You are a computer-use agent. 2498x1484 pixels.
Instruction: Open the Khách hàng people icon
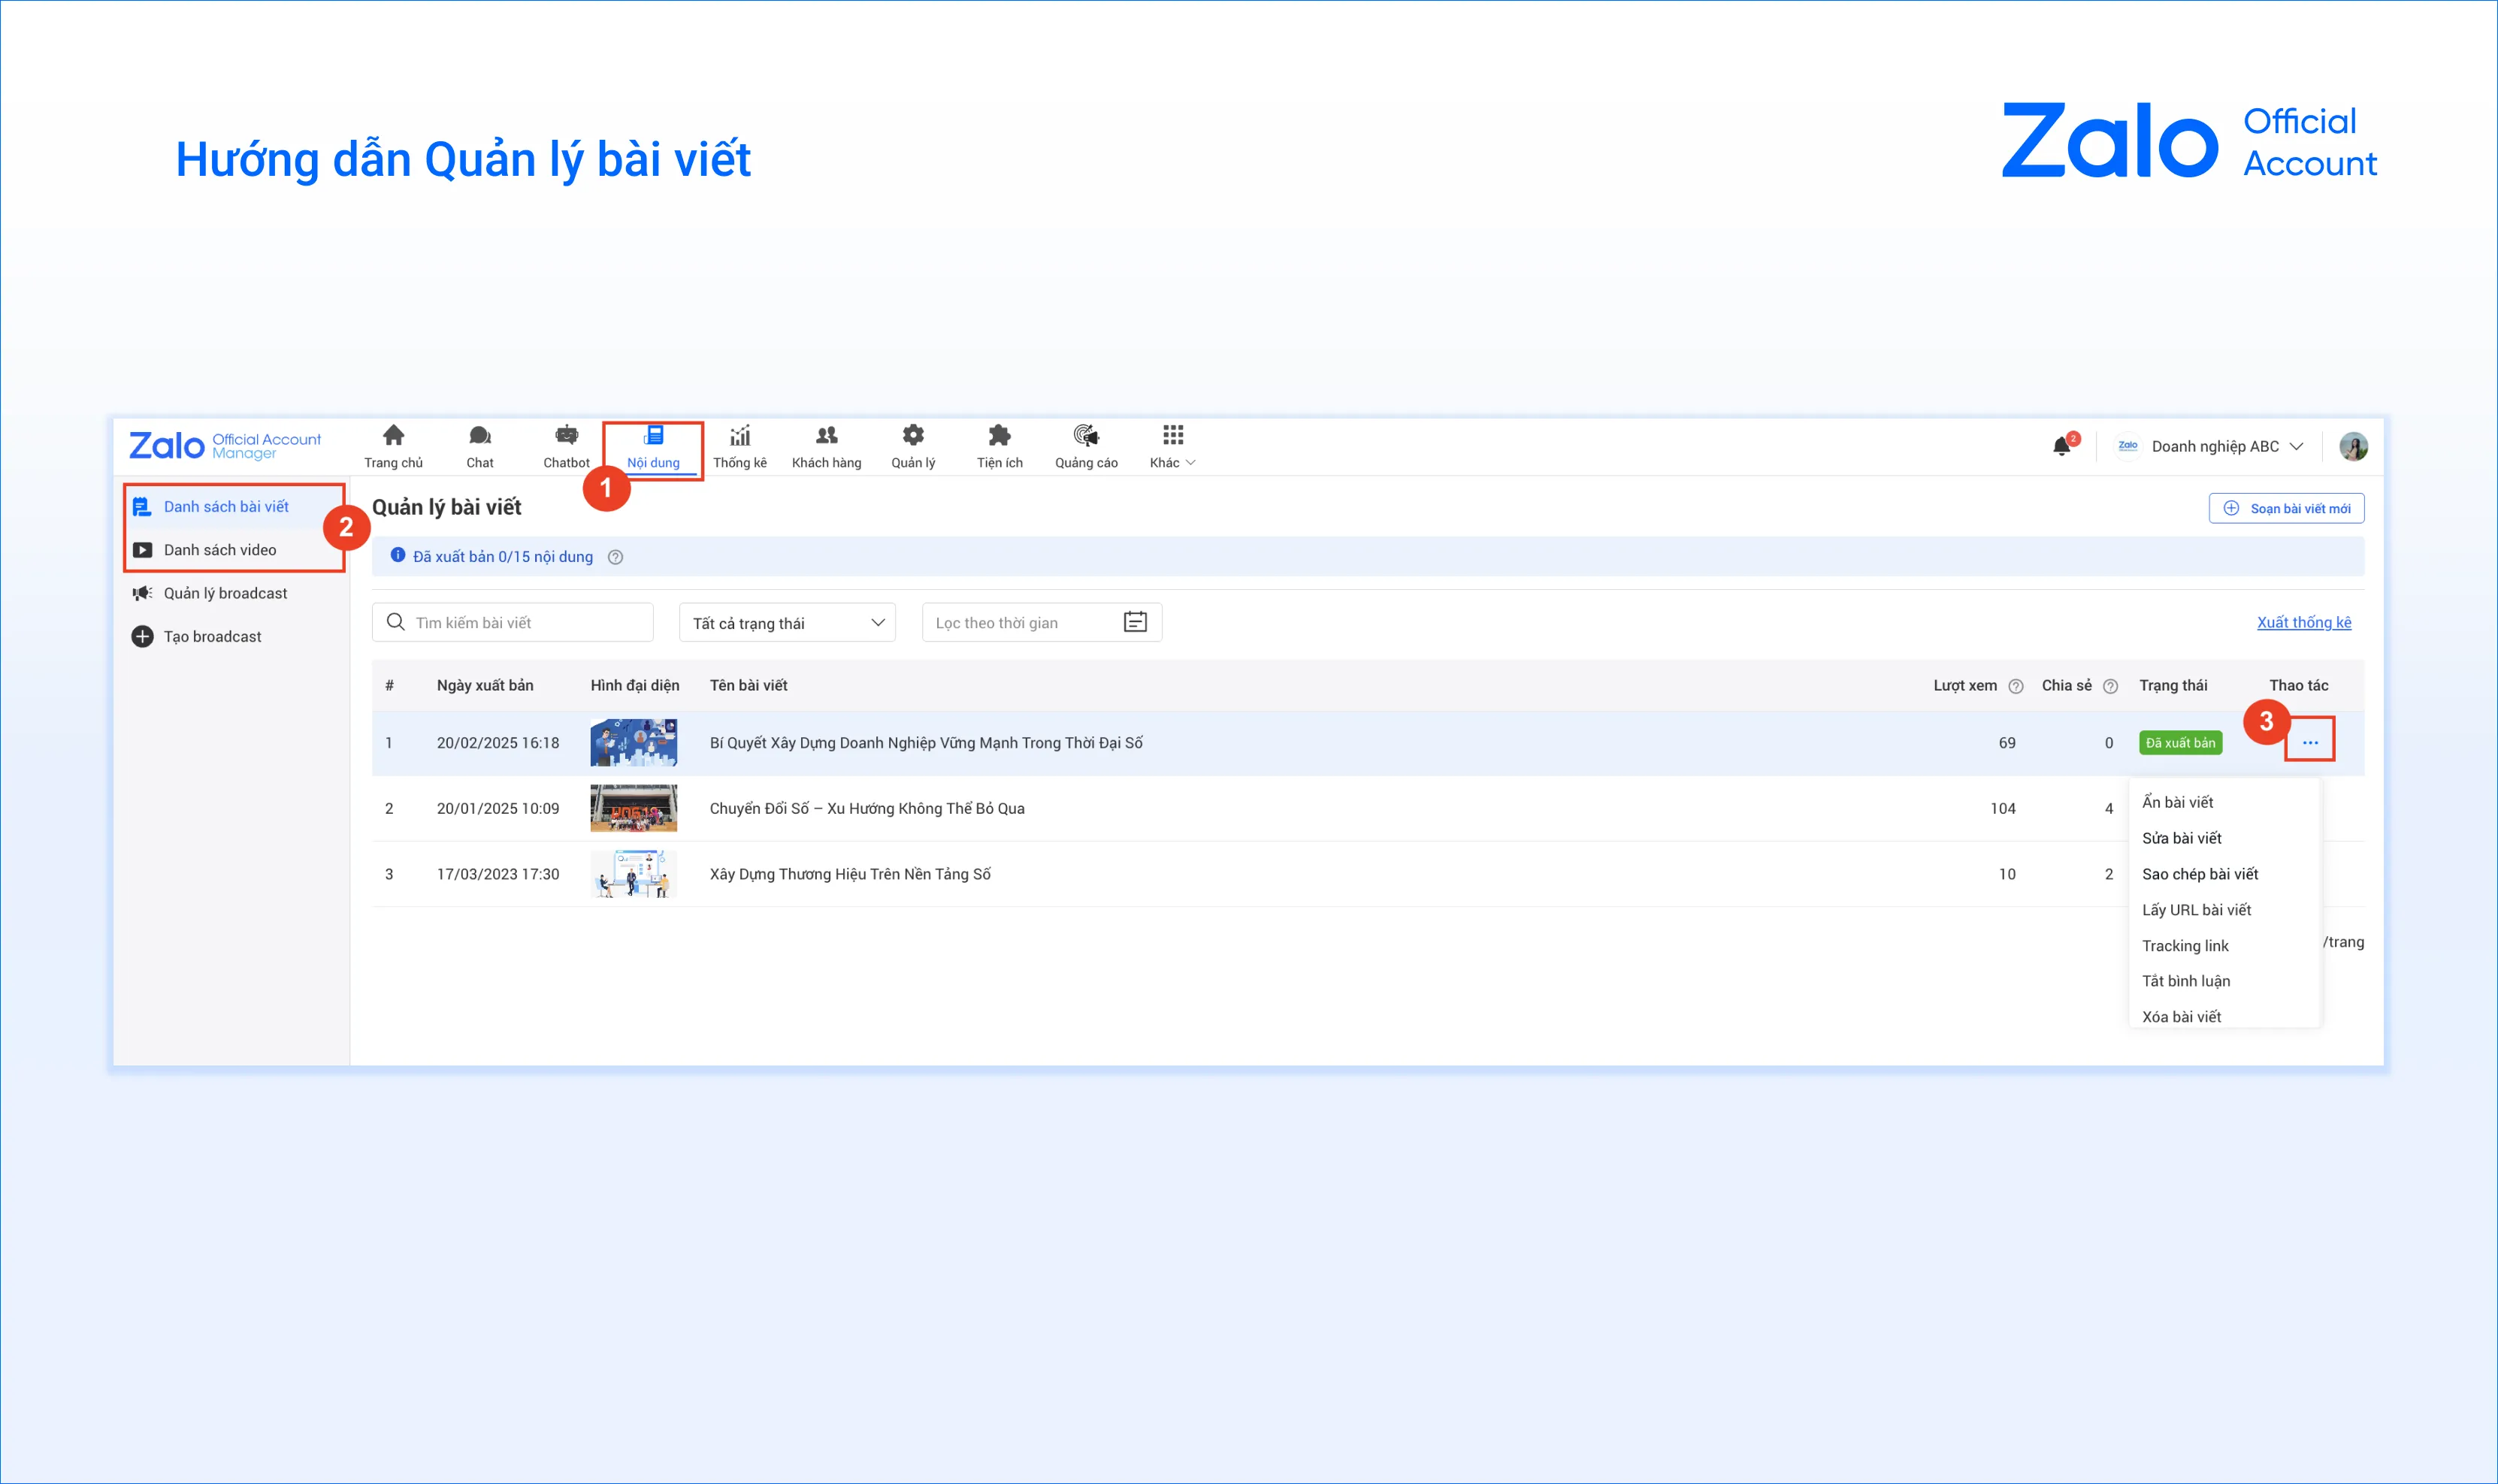[x=826, y=436]
